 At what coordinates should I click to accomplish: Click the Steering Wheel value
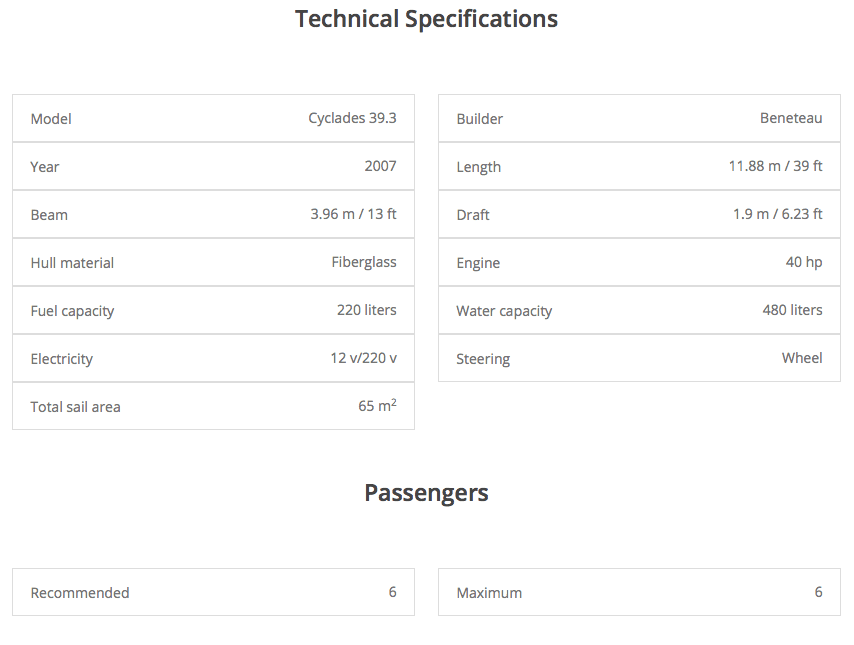pos(802,358)
